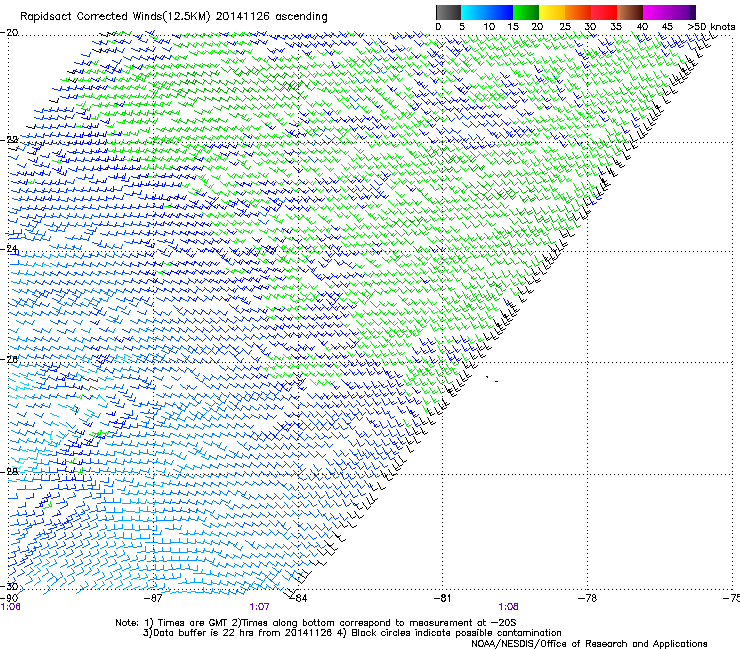The image size is (740, 650).
Task: Click the '-78' longitude axis label
Action: click(587, 598)
